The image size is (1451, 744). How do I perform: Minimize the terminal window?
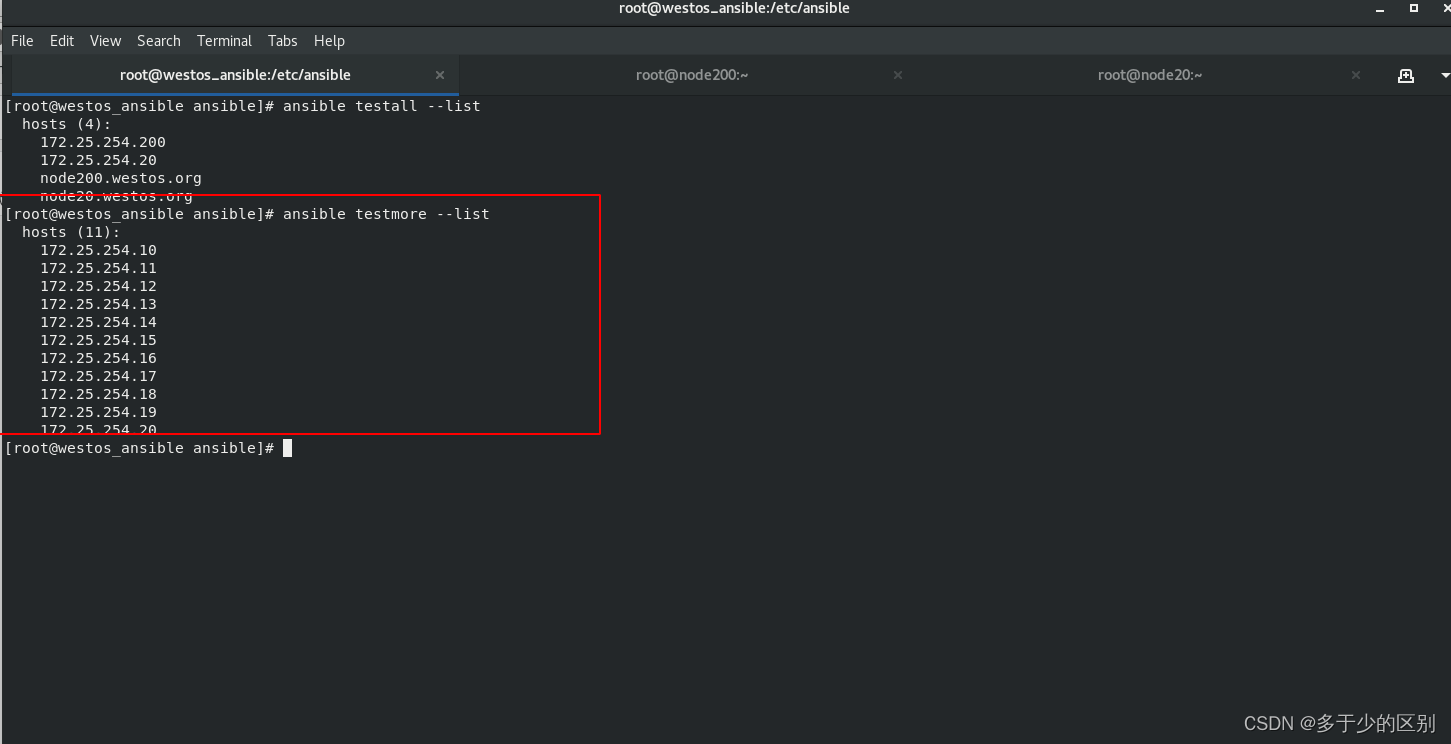point(1379,8)
